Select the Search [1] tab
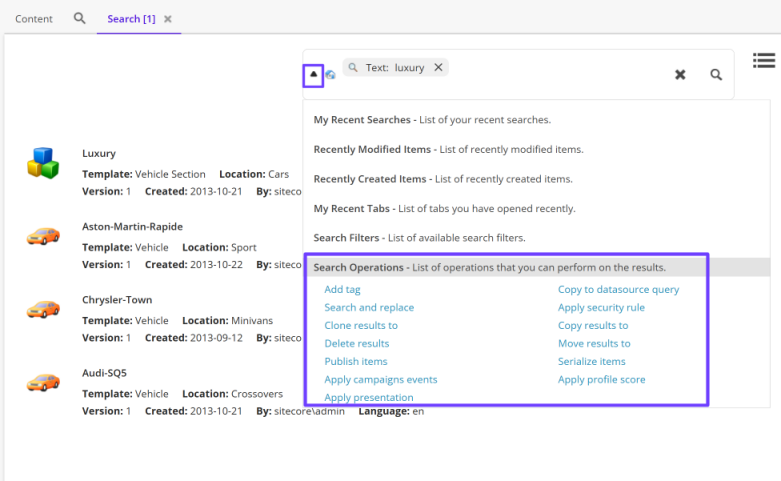 coord(131,19)
